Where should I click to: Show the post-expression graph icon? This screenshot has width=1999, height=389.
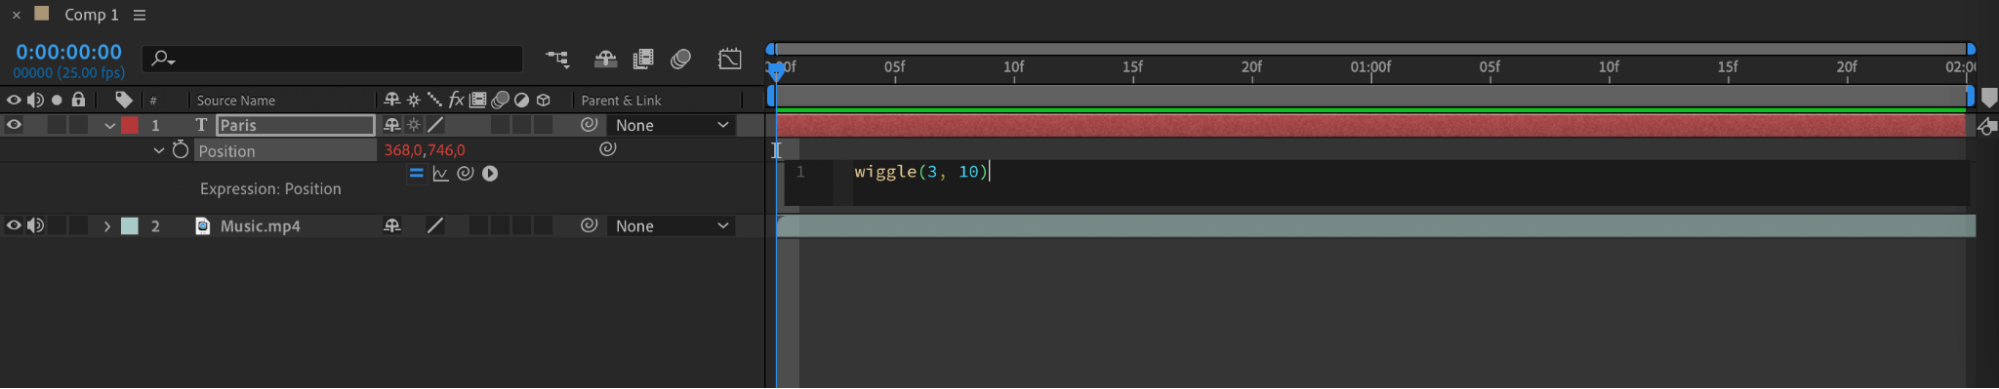440,174
